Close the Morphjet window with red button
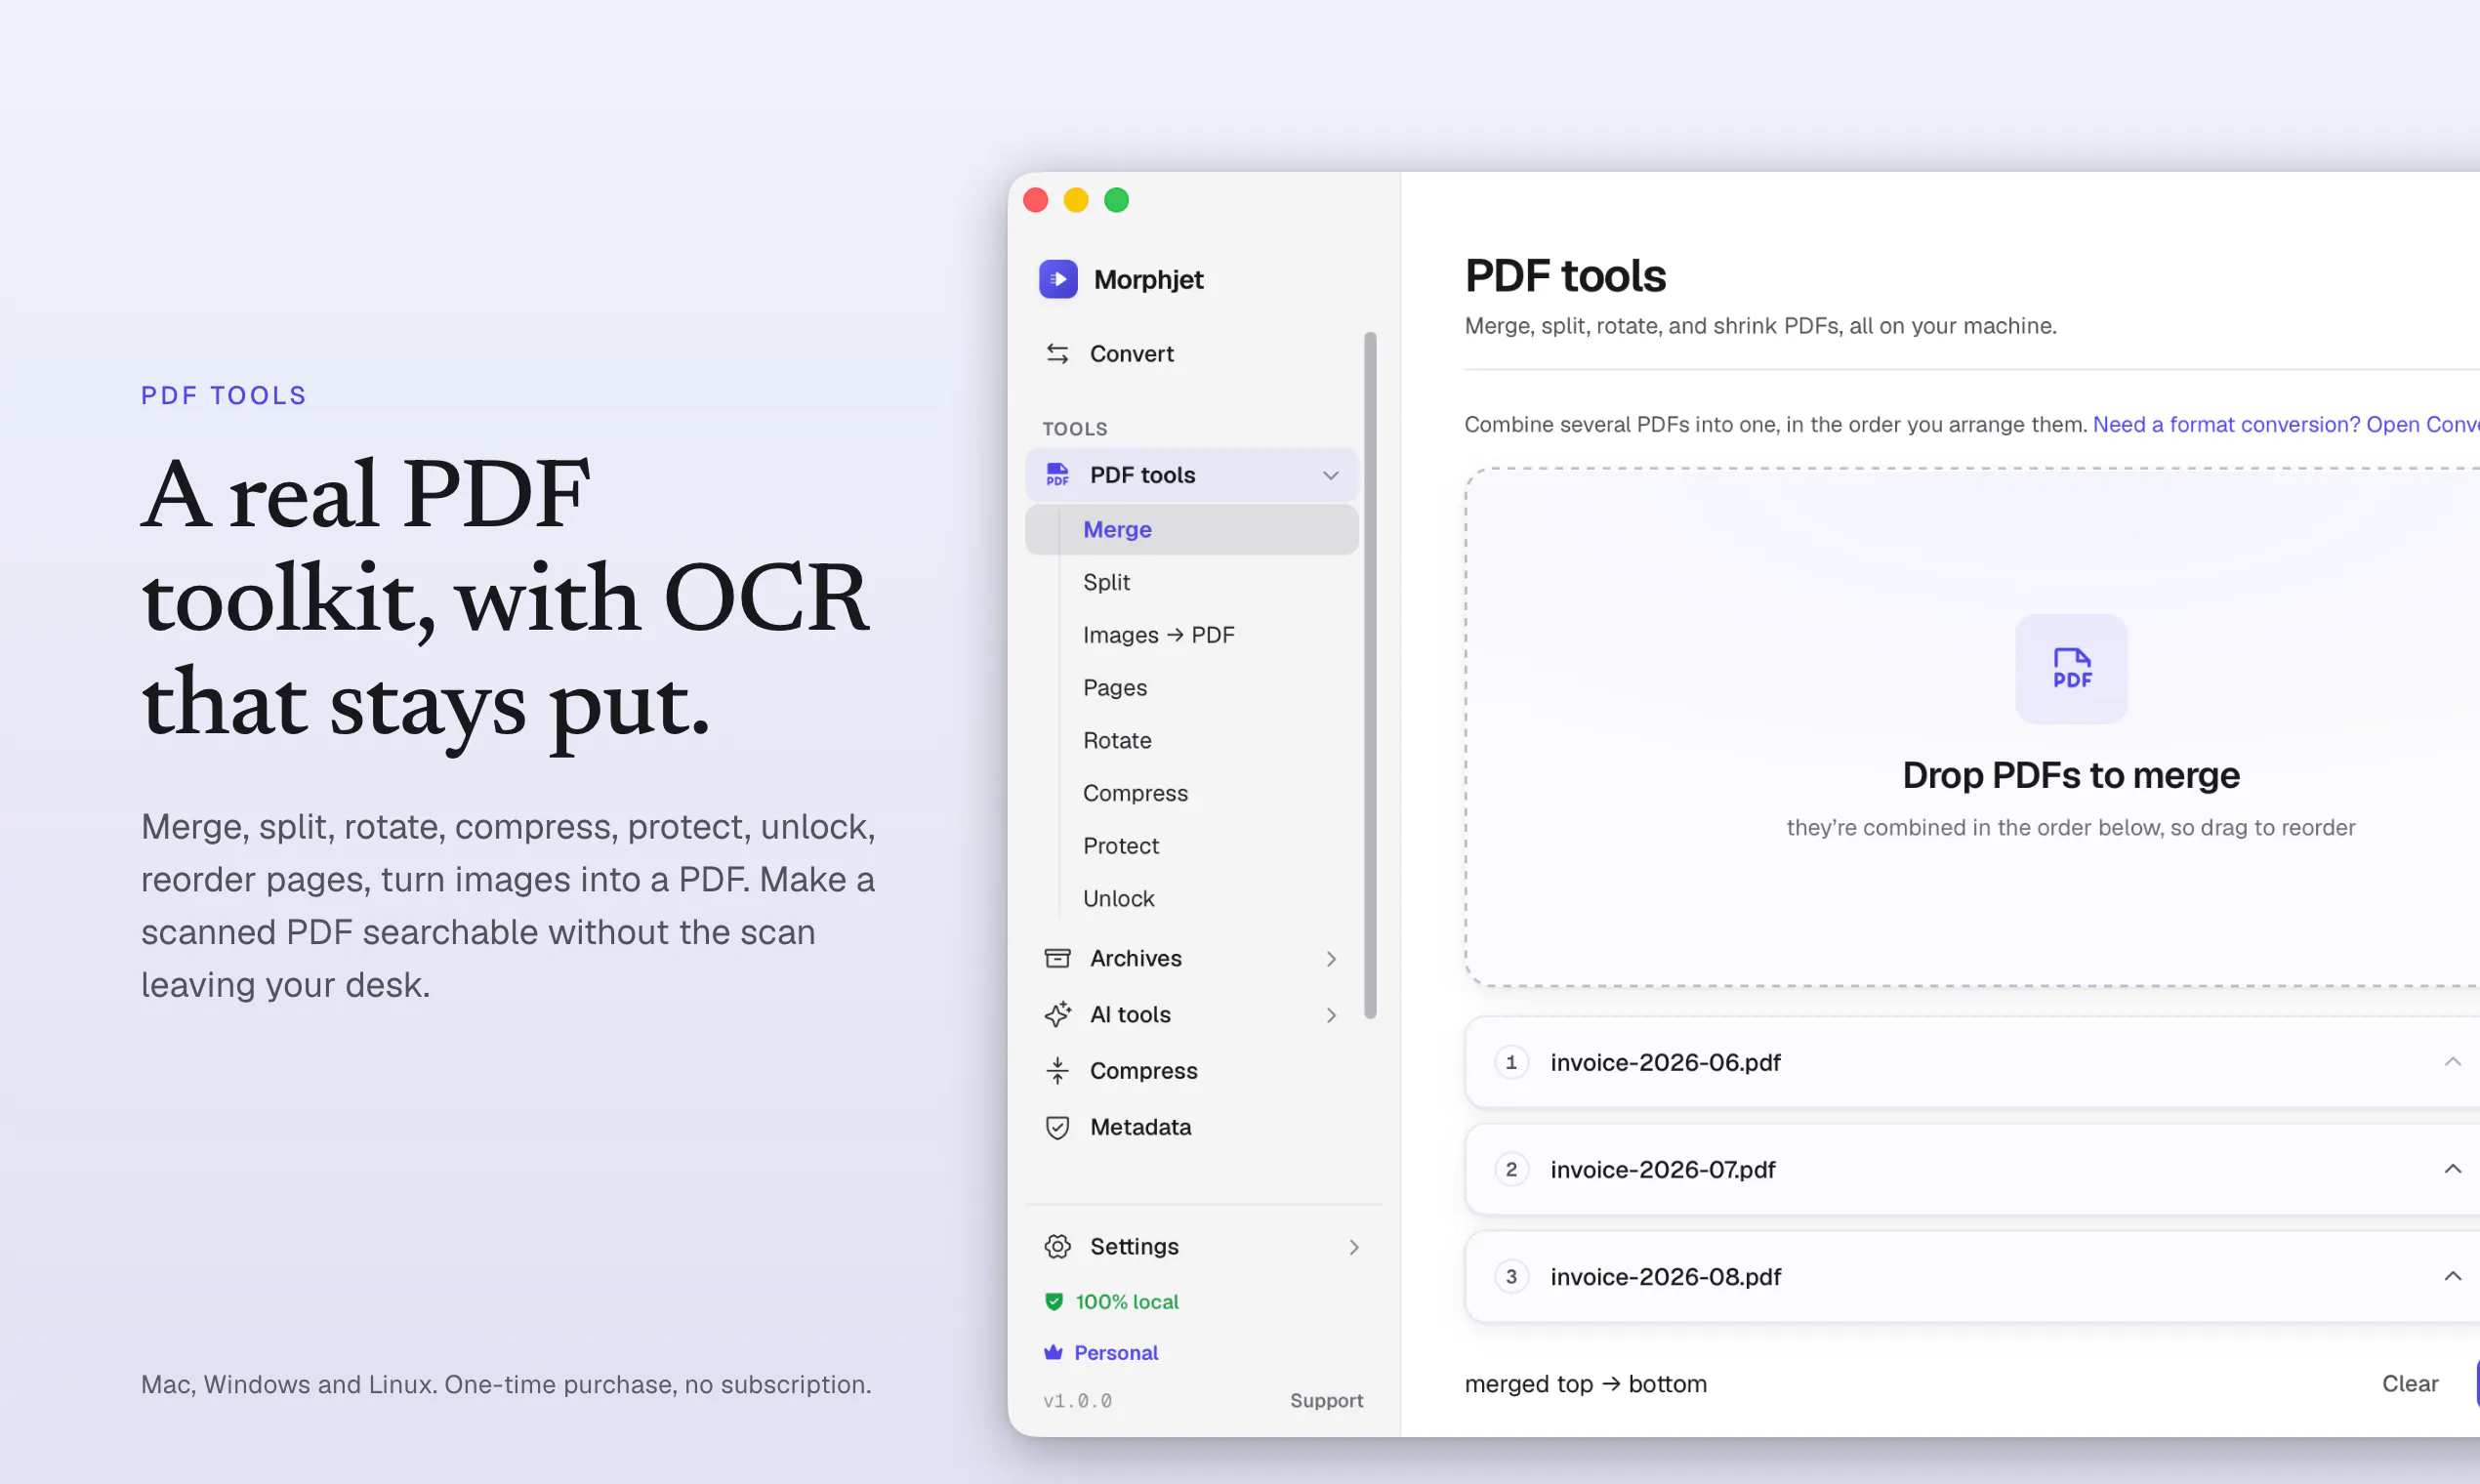Viewport: 2480px width, 1484px height. (x=1036, y=200)
